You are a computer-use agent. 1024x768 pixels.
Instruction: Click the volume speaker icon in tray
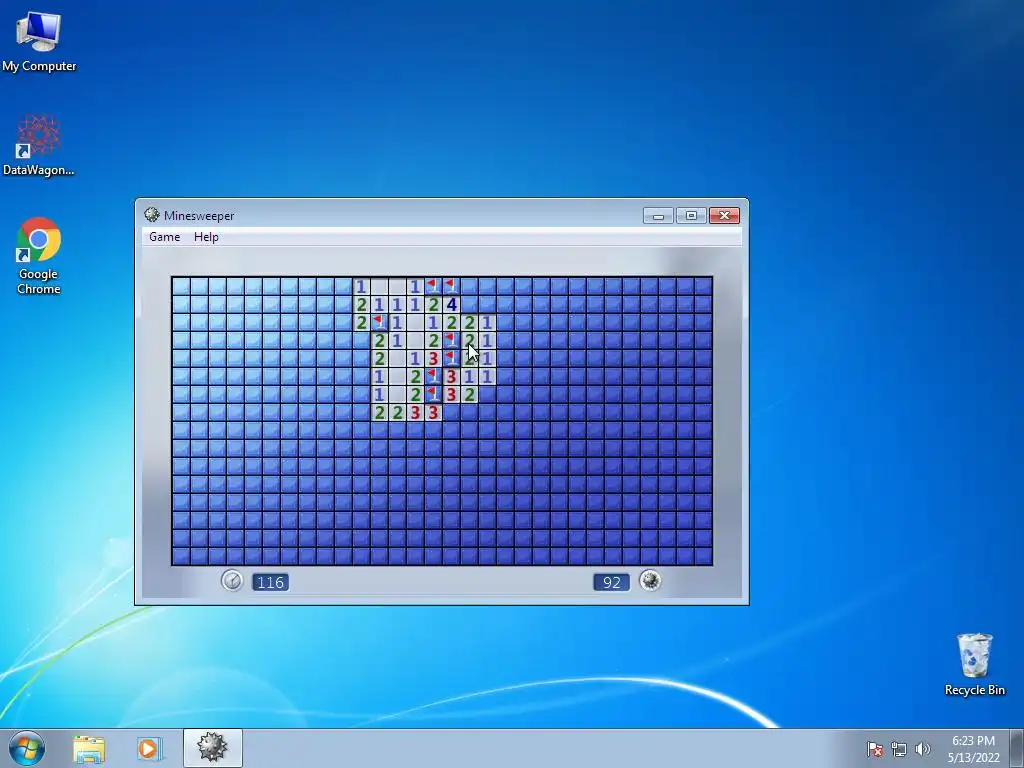click(x=922, y=749)
